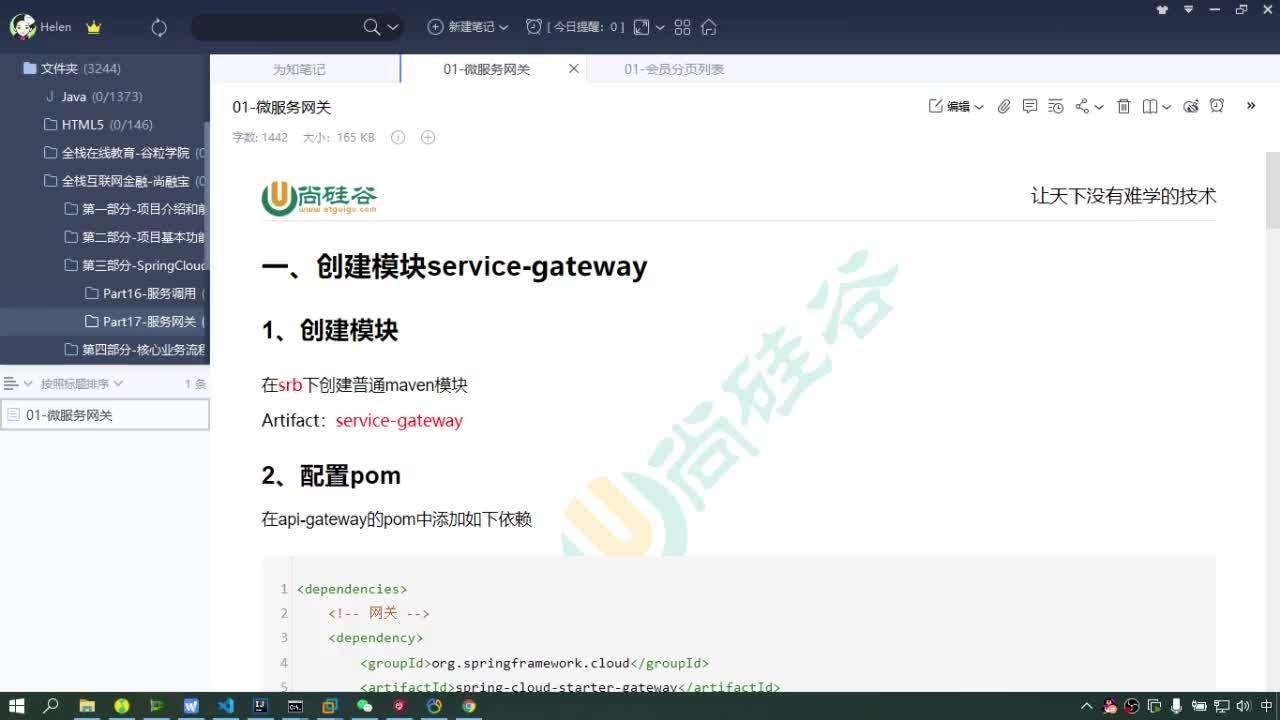
Task: Switch to the 01-微服务网关 tab
Action: (486, 69)
